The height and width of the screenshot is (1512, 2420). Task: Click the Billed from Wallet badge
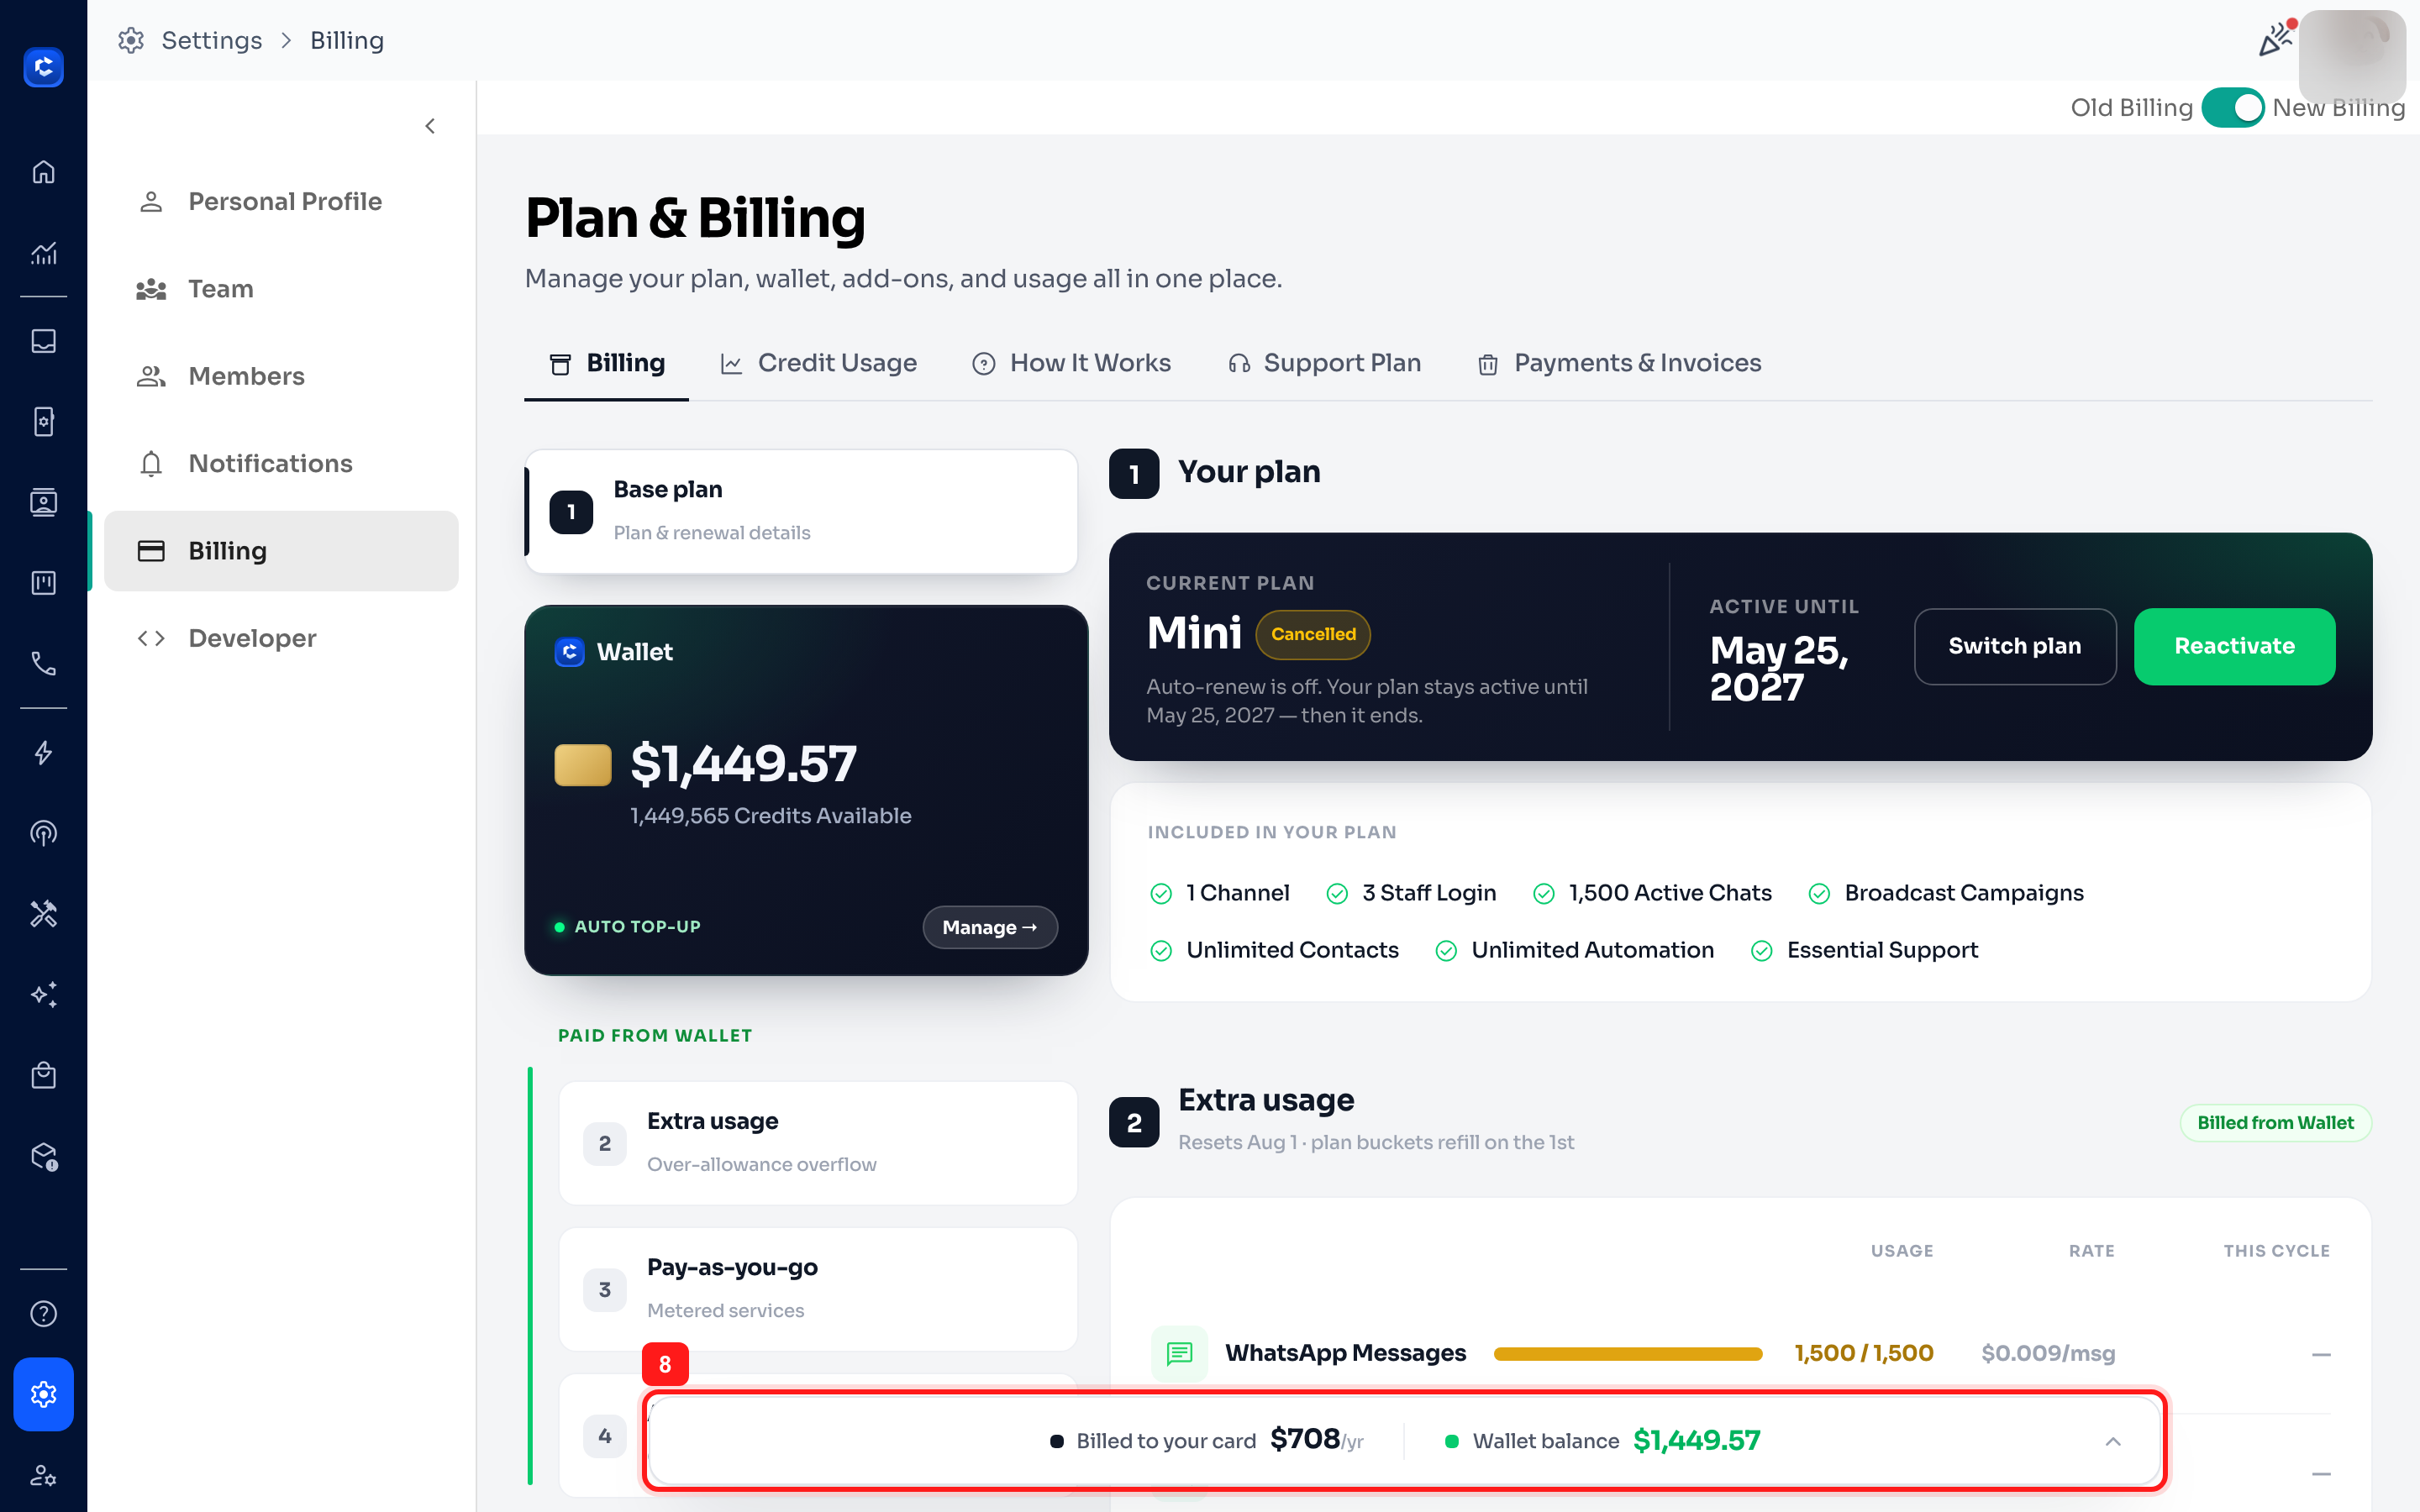coord(2275,1122)
